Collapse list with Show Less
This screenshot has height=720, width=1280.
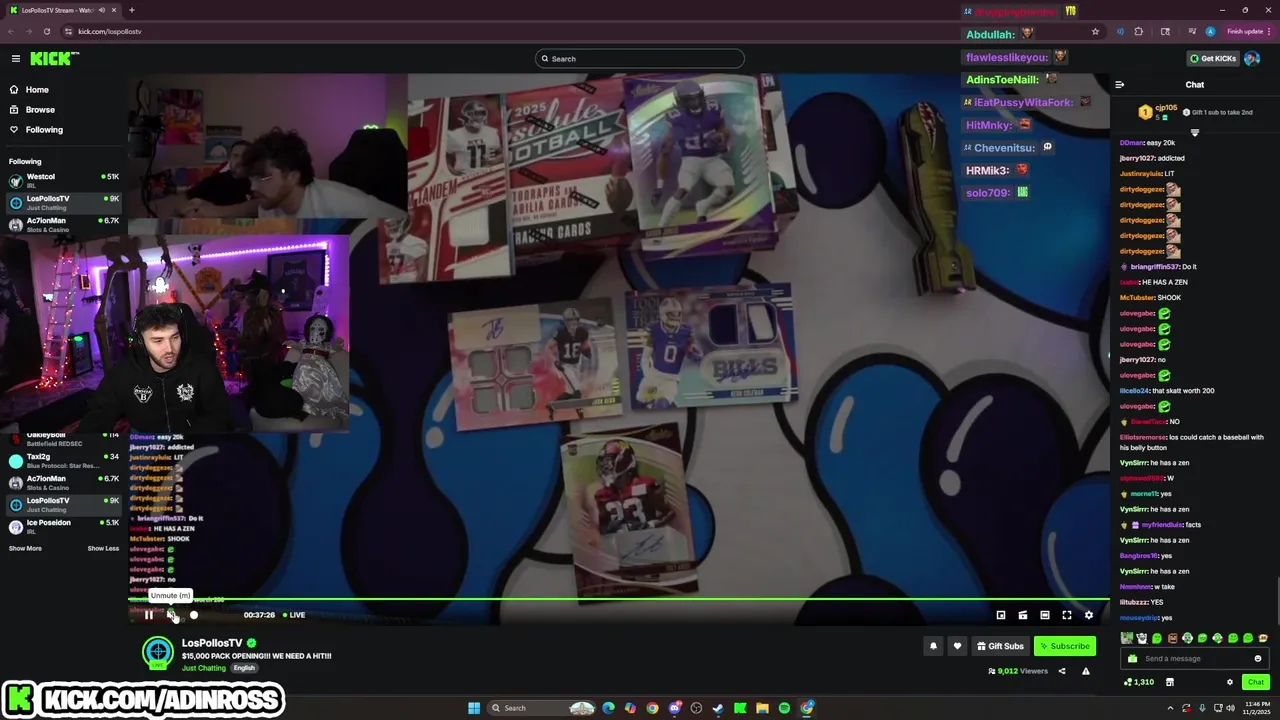coord(103,548)
